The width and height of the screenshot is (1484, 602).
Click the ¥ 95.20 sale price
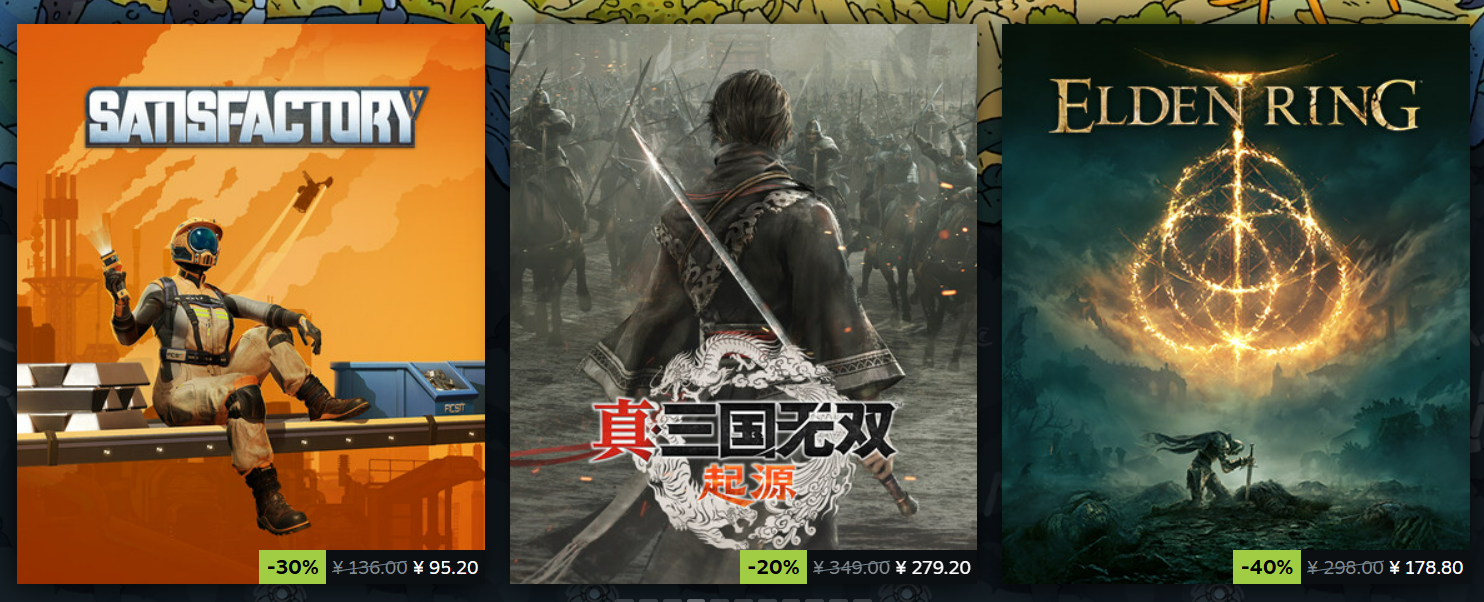[x=446, y=568]
